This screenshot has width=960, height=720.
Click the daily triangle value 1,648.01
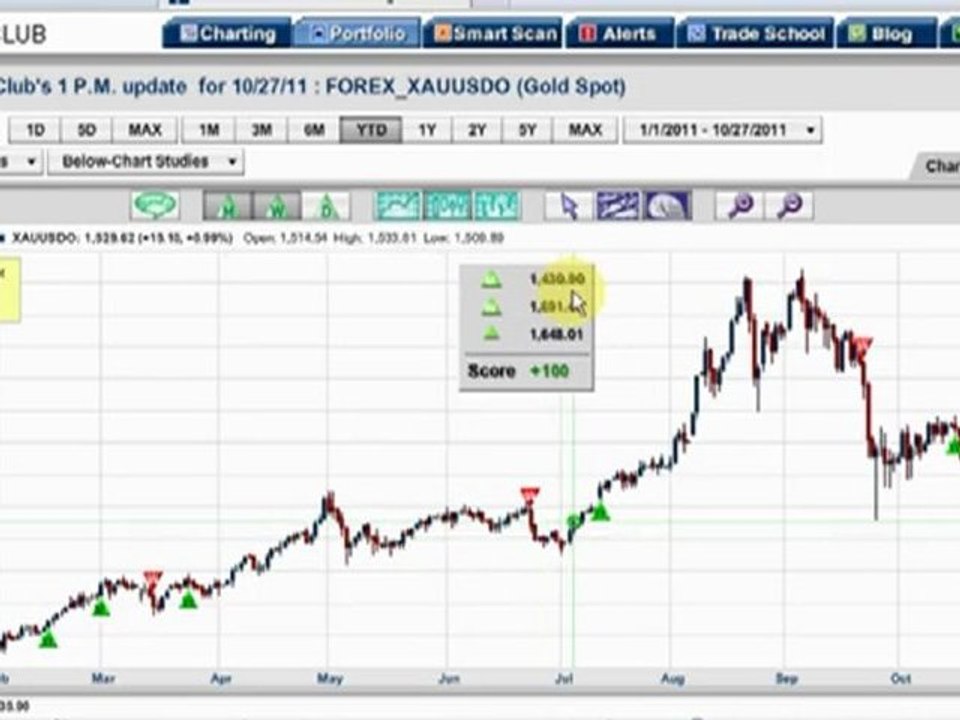pos(557,334)
